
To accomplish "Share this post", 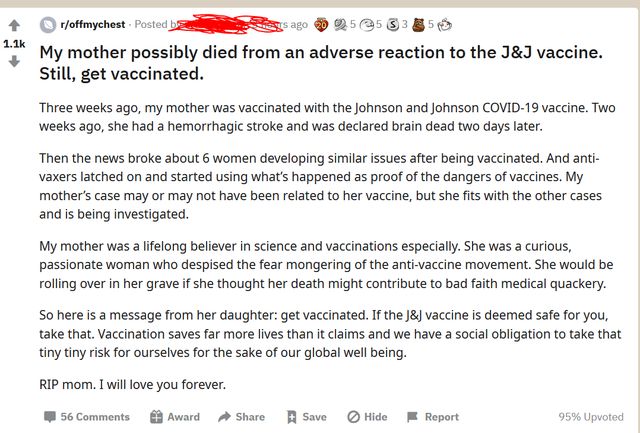I will (x=241, y=417).
